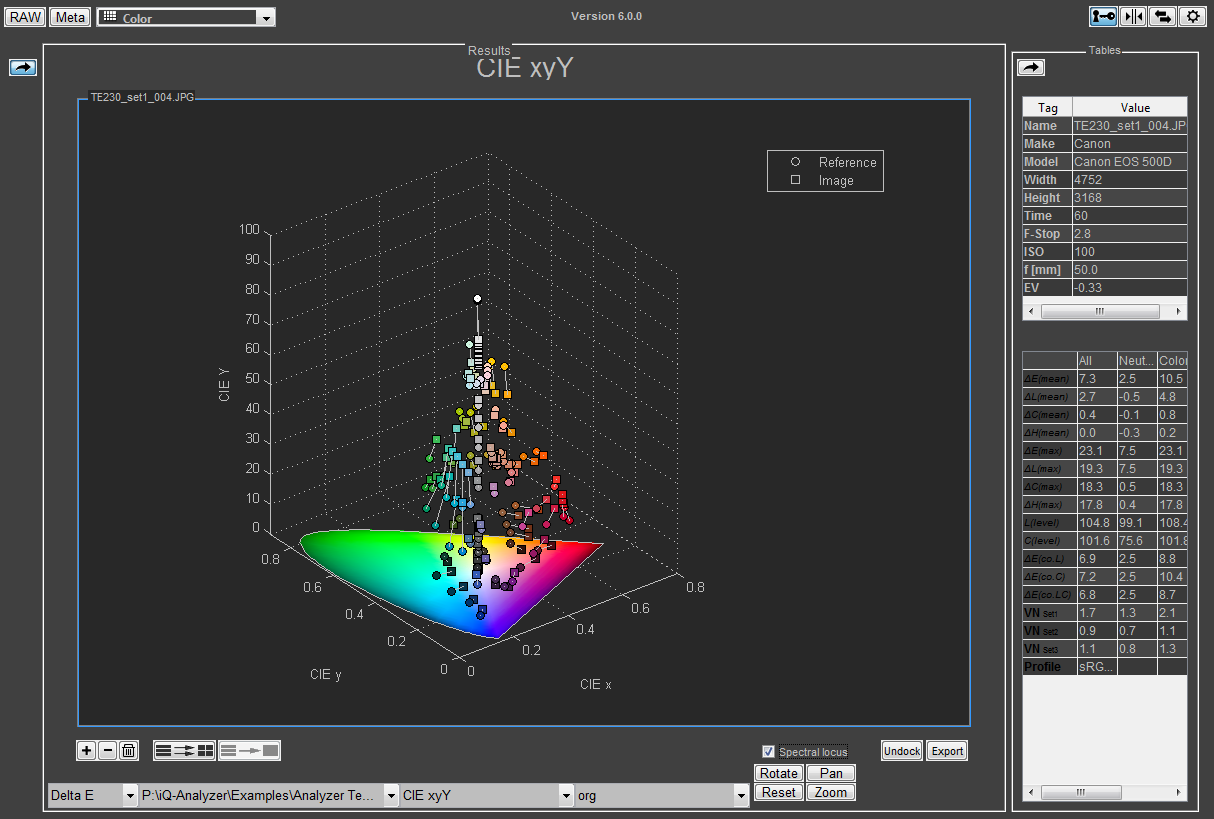Click the key icon button at top right
Image resolution: width=1214 pixels, height=819 pixels.
click(x=1103, y=16)
